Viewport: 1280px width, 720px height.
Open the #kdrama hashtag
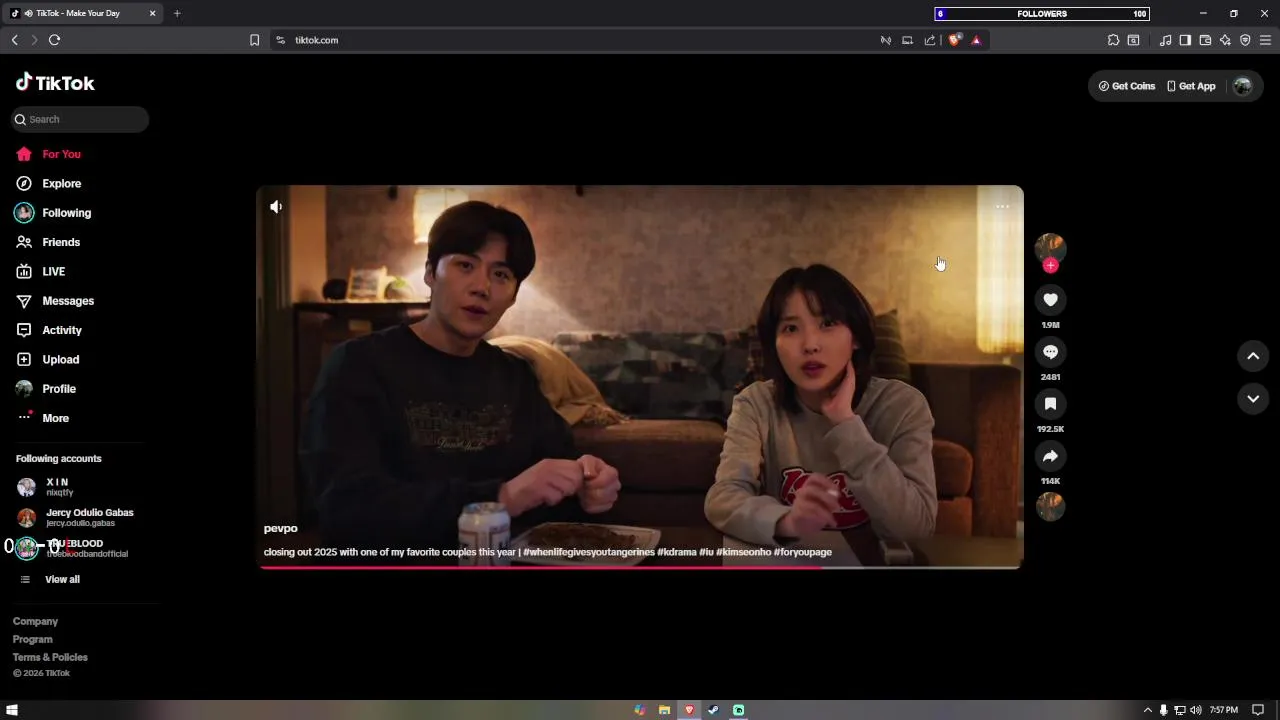pyautogui.click(x=677, y=552)
